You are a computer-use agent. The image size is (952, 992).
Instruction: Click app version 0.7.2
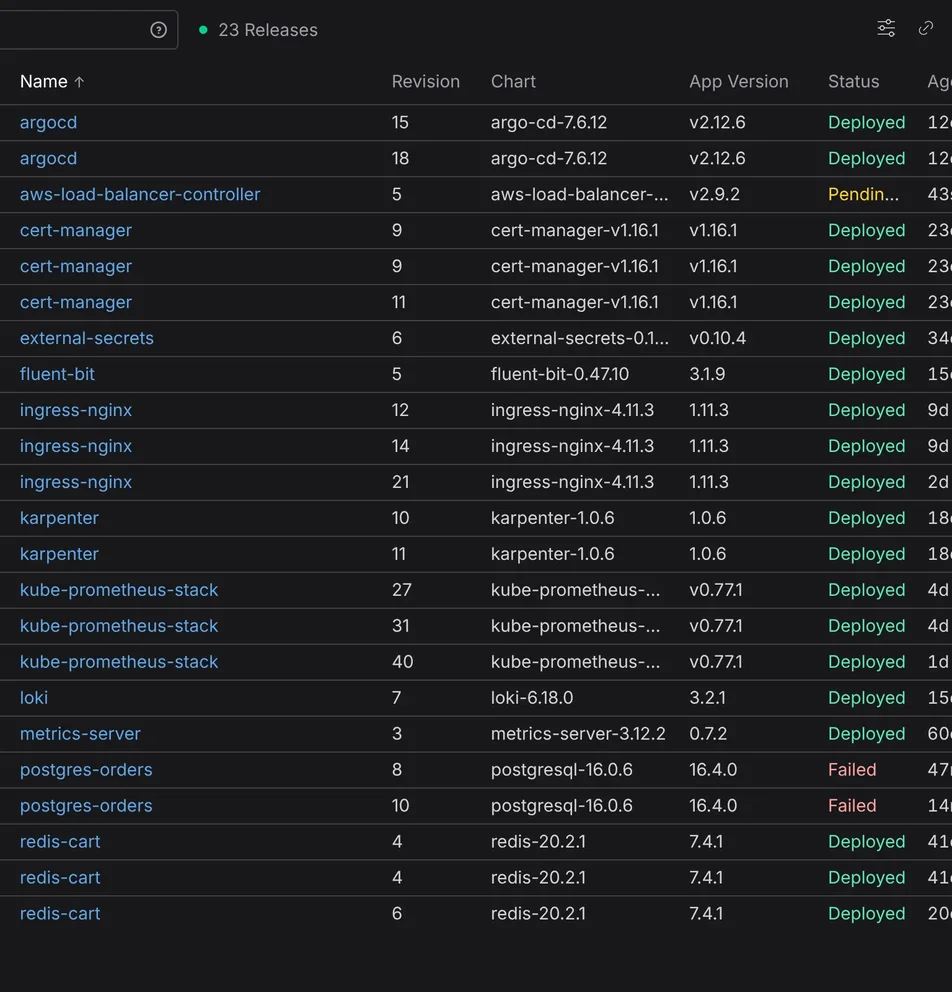click(708, 733)
